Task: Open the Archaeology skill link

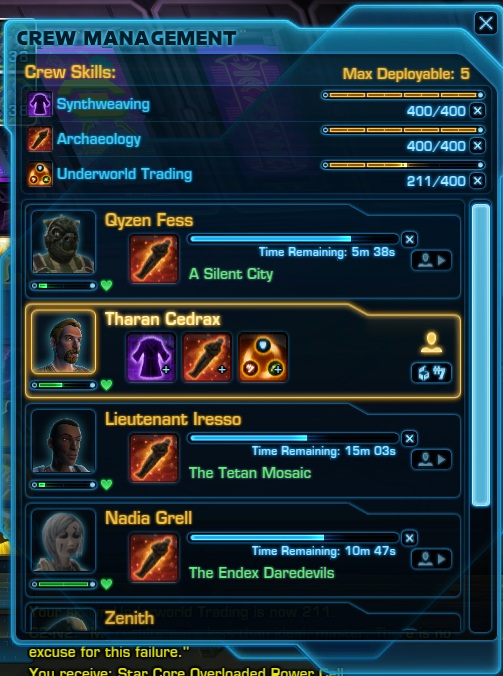Action: pyautogui.click(x=99, y=139)
